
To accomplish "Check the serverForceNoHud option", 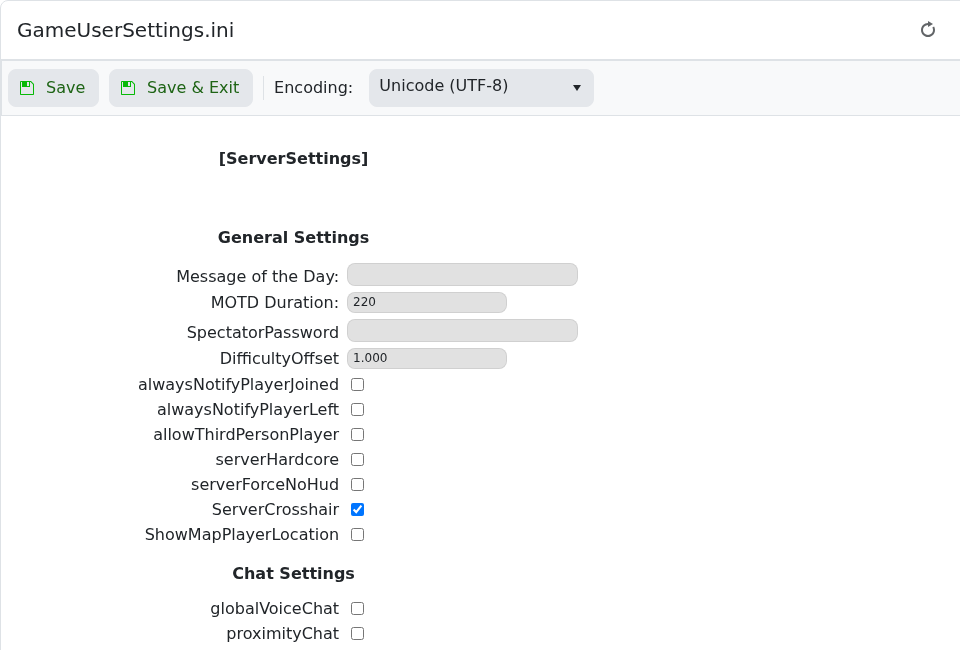I will pos(358,485).
